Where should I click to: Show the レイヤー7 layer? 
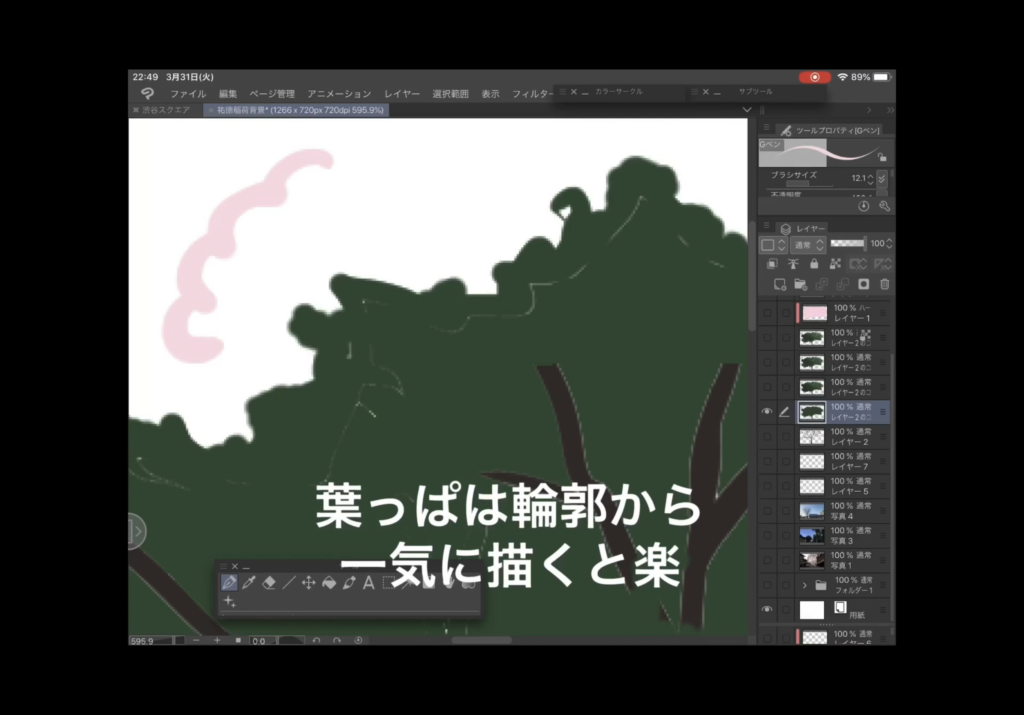pyautogui.click(x=767, y=461)
